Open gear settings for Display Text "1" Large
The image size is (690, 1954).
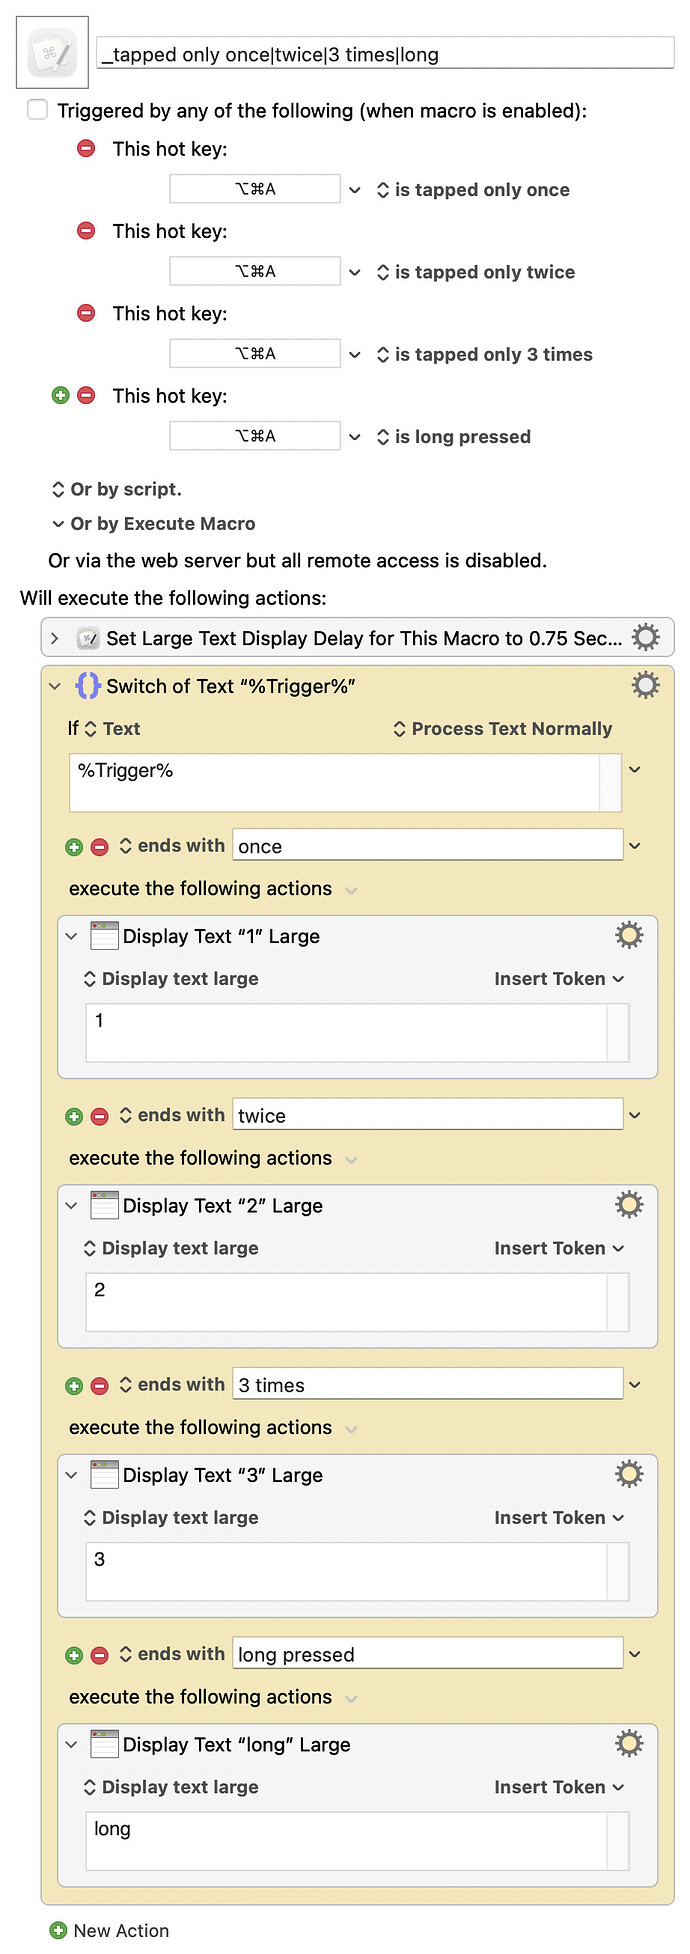click(x=628, y=935)
